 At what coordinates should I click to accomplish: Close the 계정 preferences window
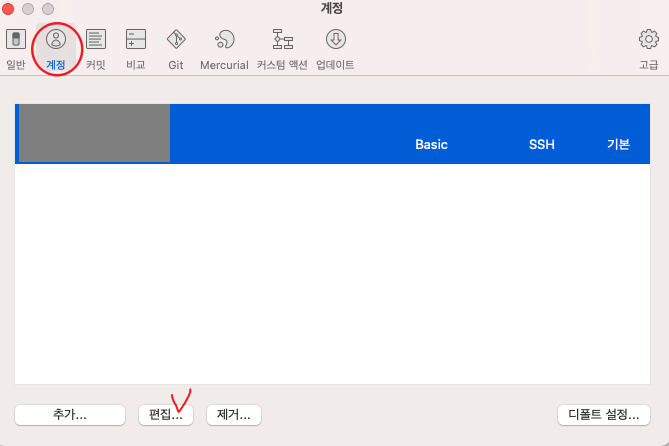[x=8, y=9]
